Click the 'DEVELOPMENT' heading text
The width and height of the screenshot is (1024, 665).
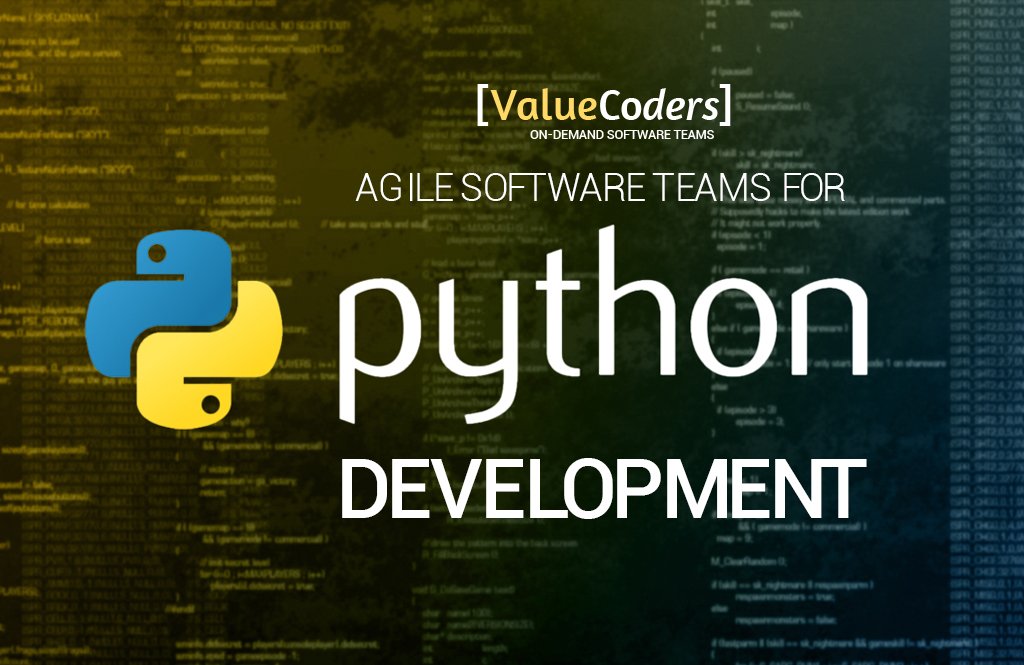tap(603, 489)
